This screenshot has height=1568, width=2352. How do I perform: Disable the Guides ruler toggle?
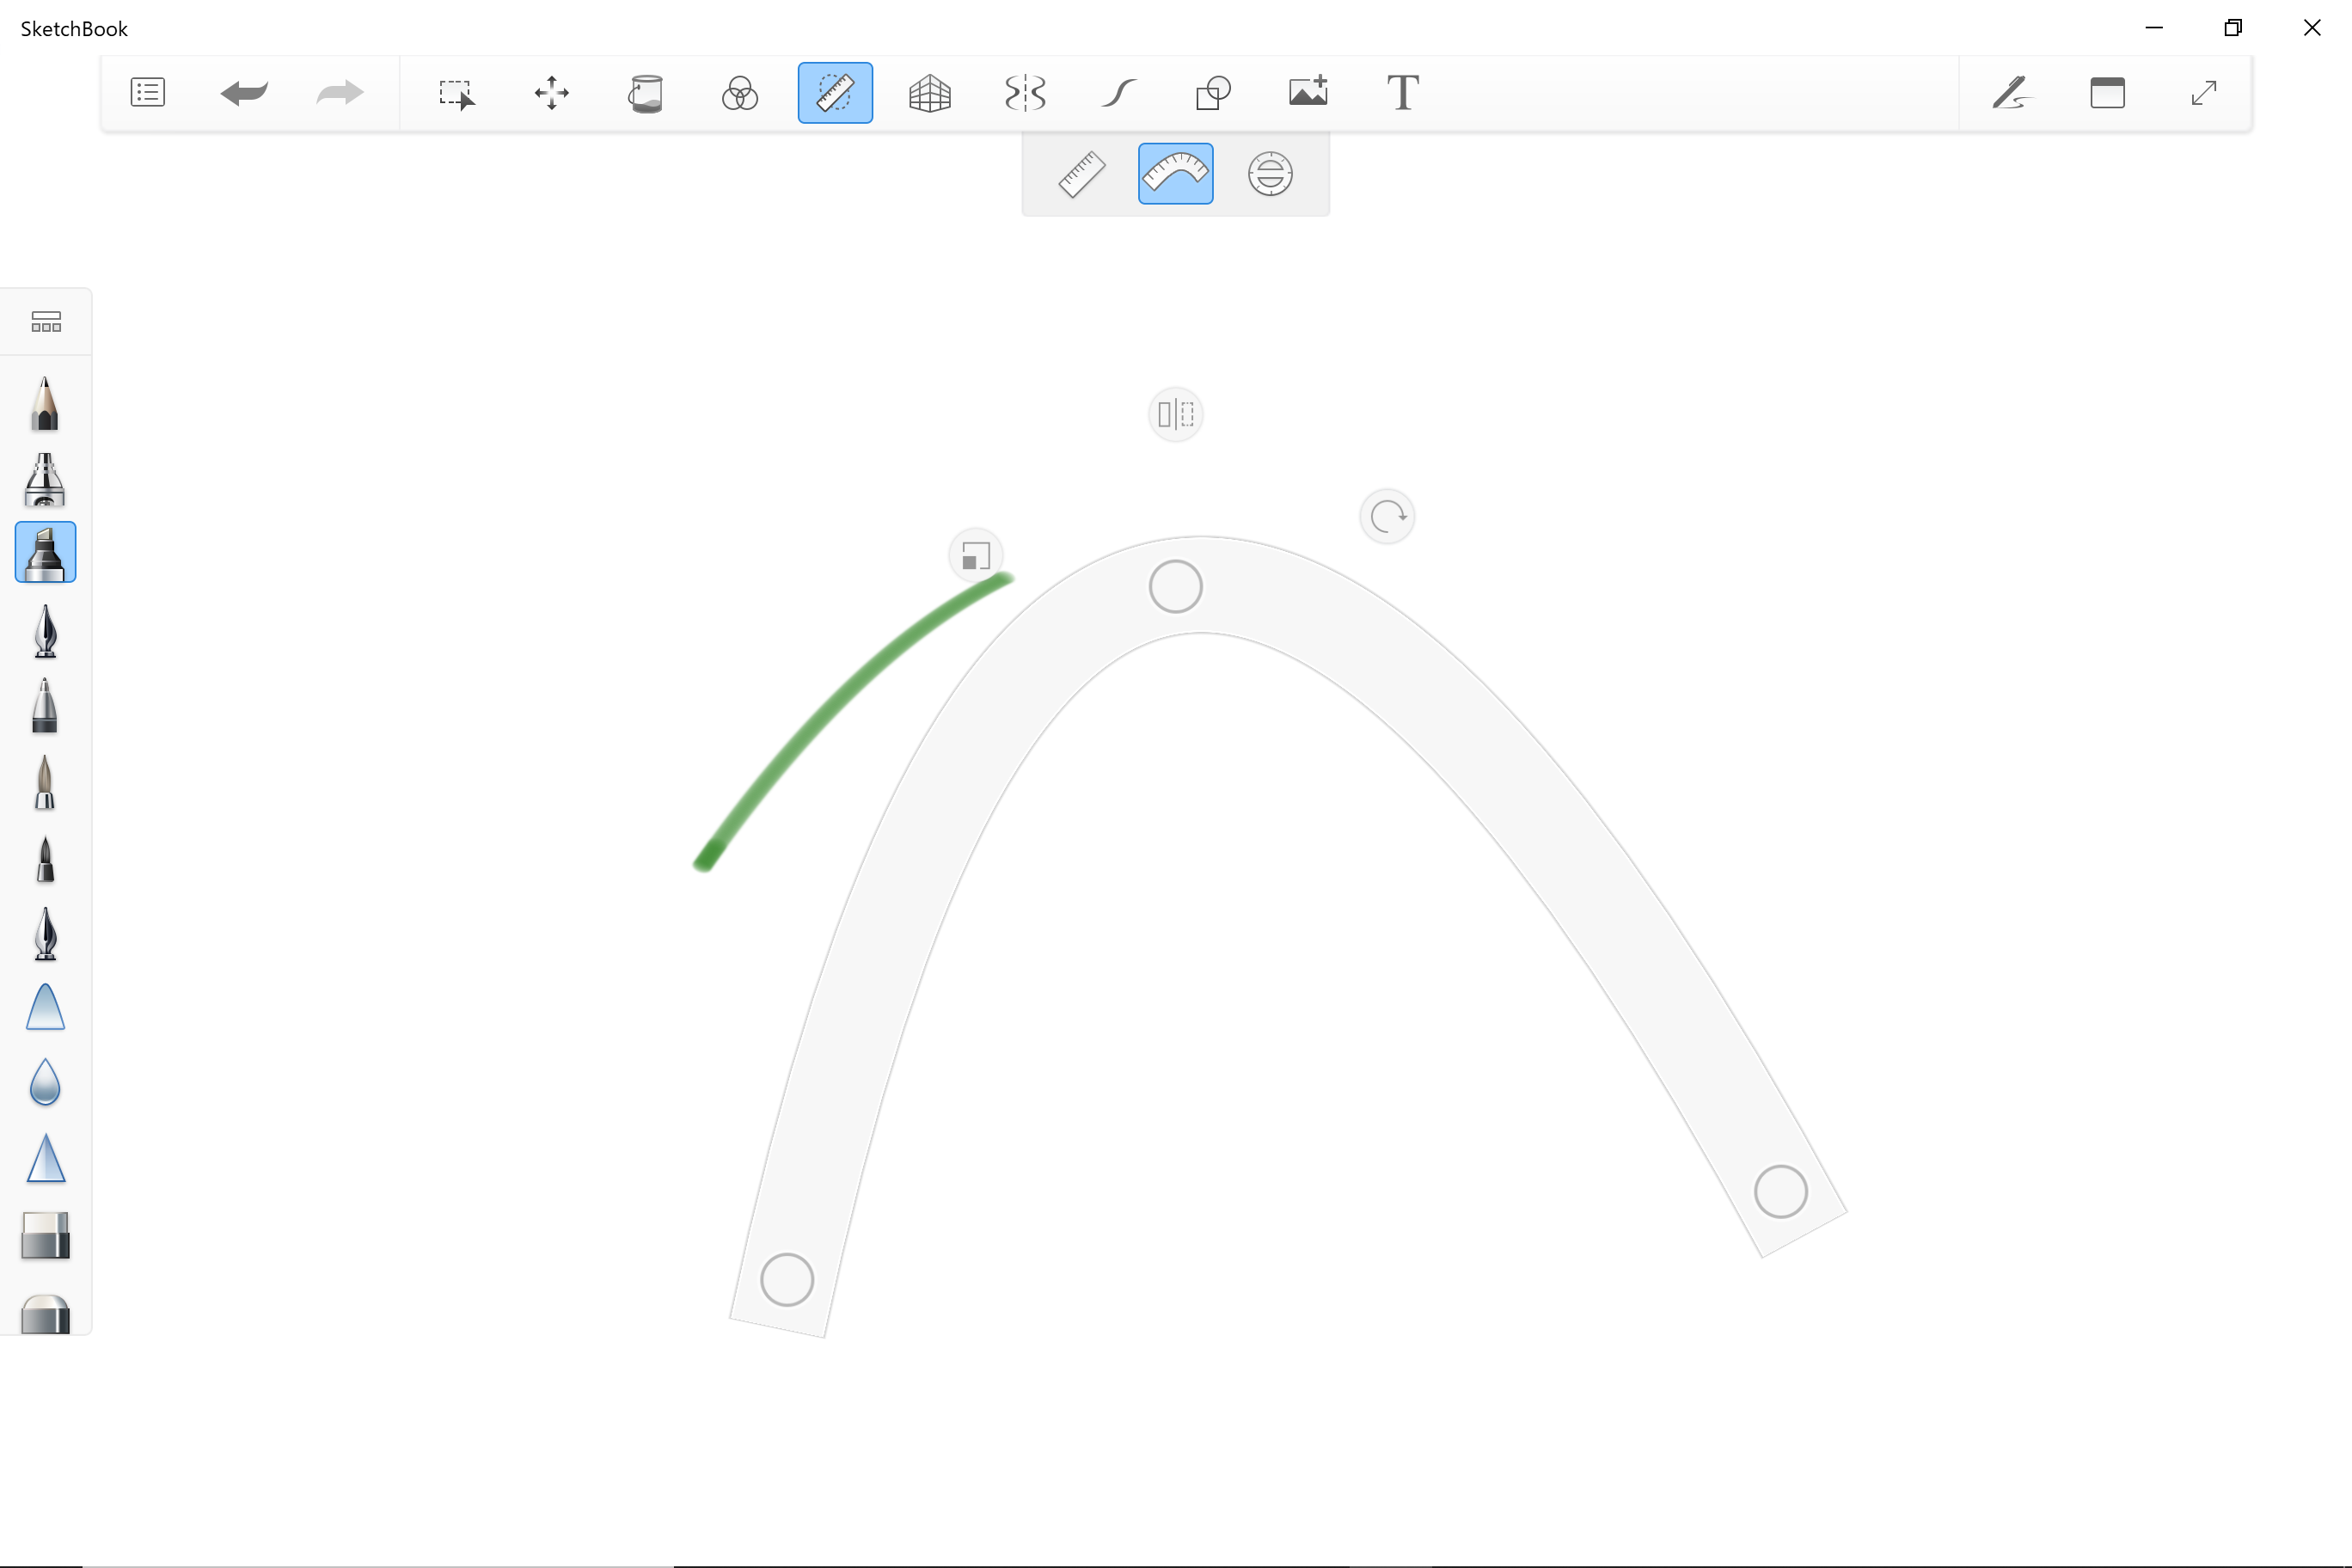(x=835, y=93)
